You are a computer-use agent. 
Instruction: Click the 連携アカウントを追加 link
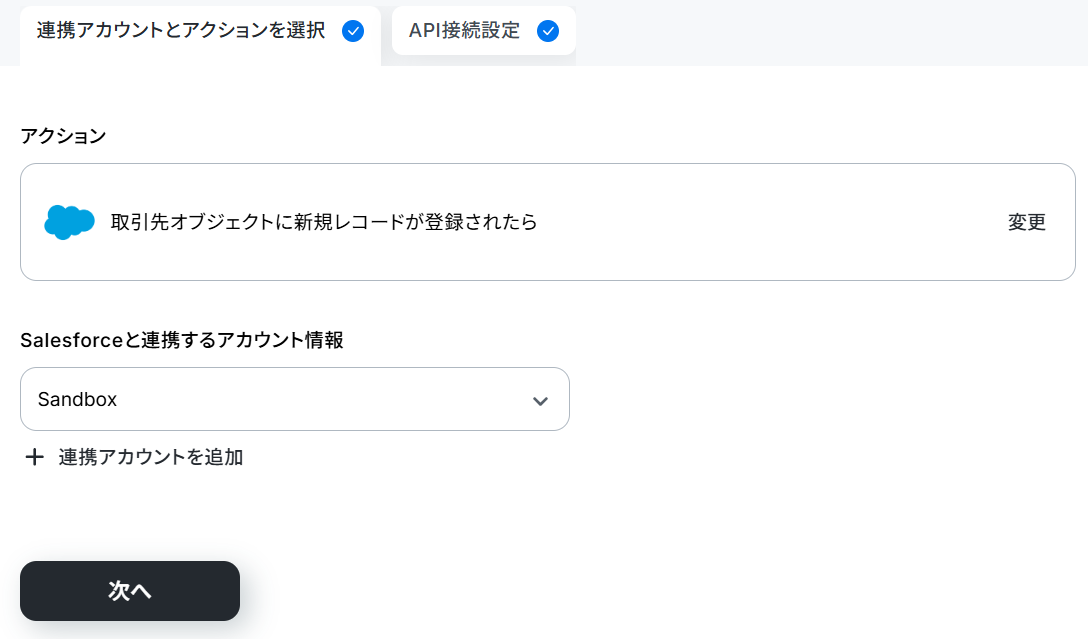(151, 457)
